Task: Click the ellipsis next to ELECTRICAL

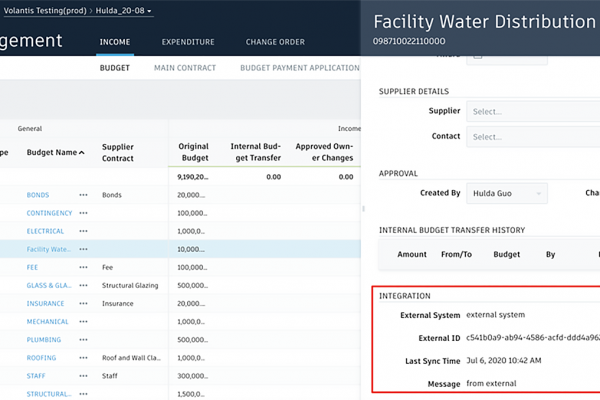Action: 84,231
